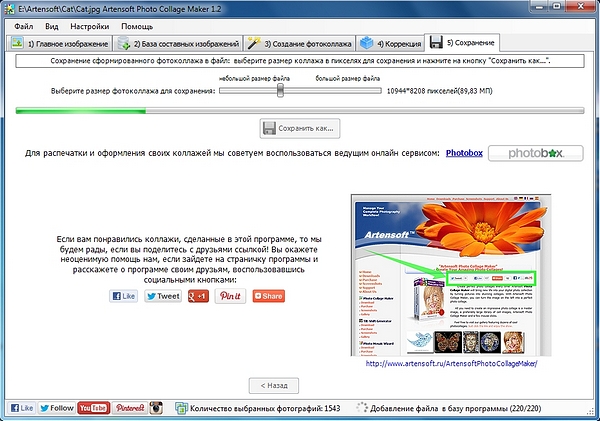
Task: Select tab 5) Сохранение
Action: coord(462,42)
